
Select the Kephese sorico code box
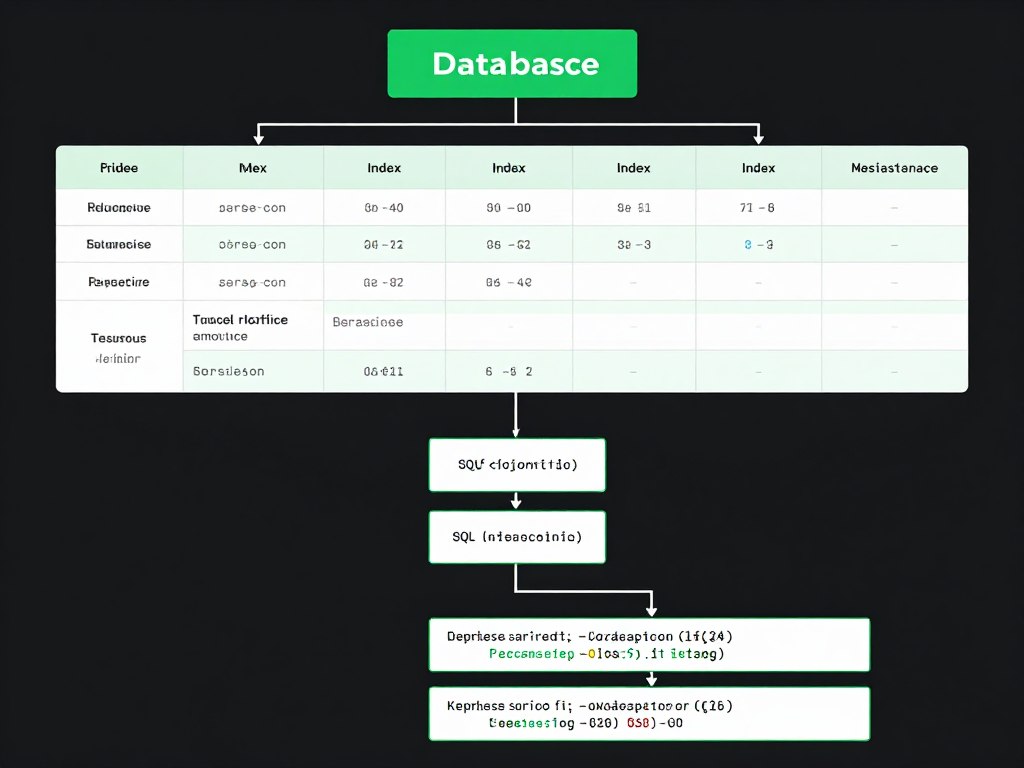coord(649,713)
